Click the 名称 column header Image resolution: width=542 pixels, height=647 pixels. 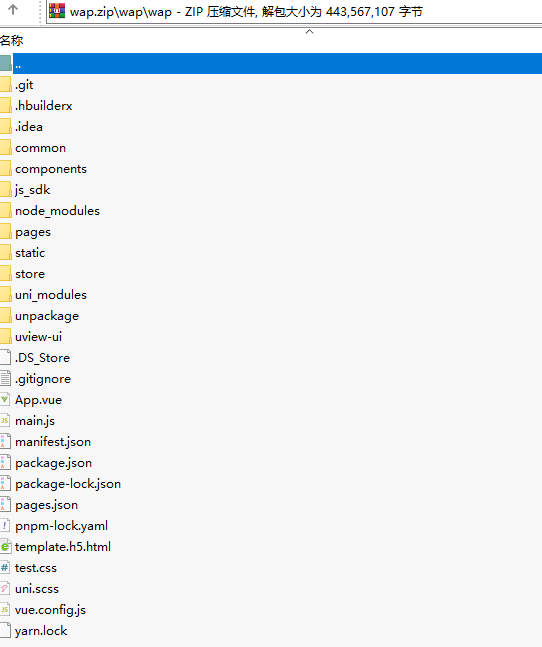coord(12,40)
